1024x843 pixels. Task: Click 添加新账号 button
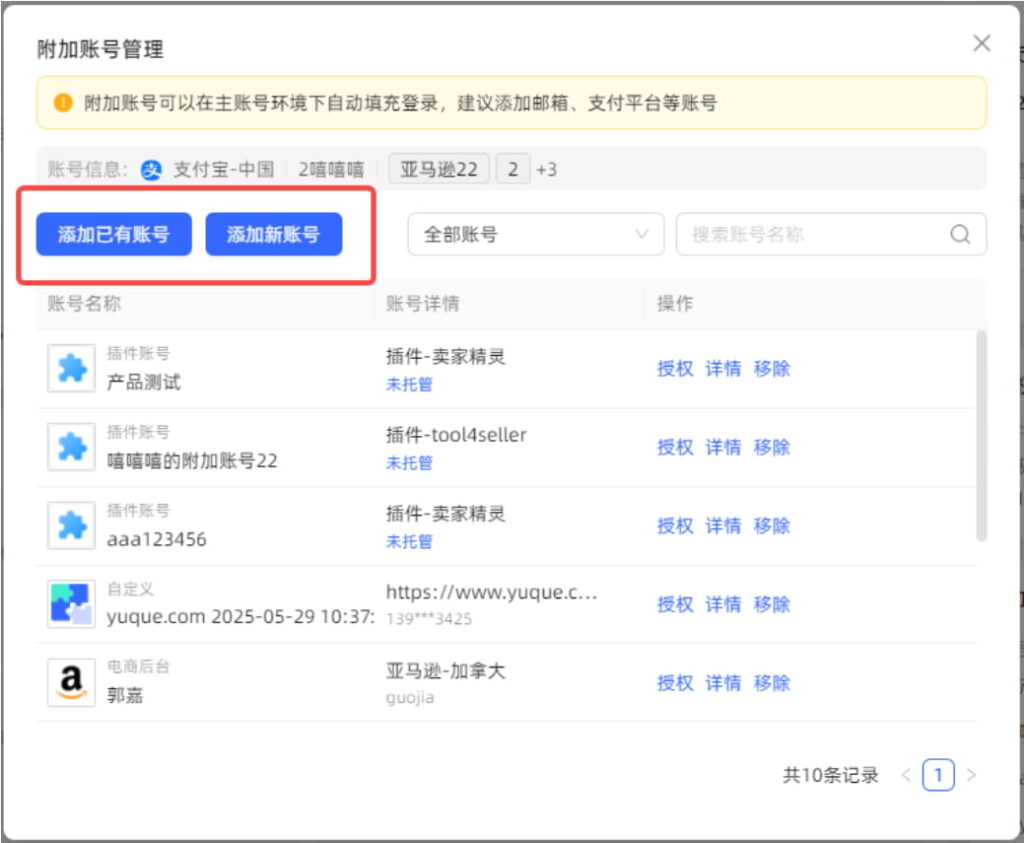click(274, 235)
